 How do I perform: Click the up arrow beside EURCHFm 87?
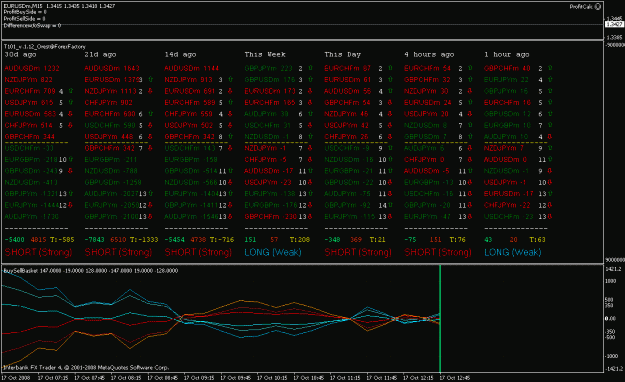pyautogui.click(x=390, y=68)
